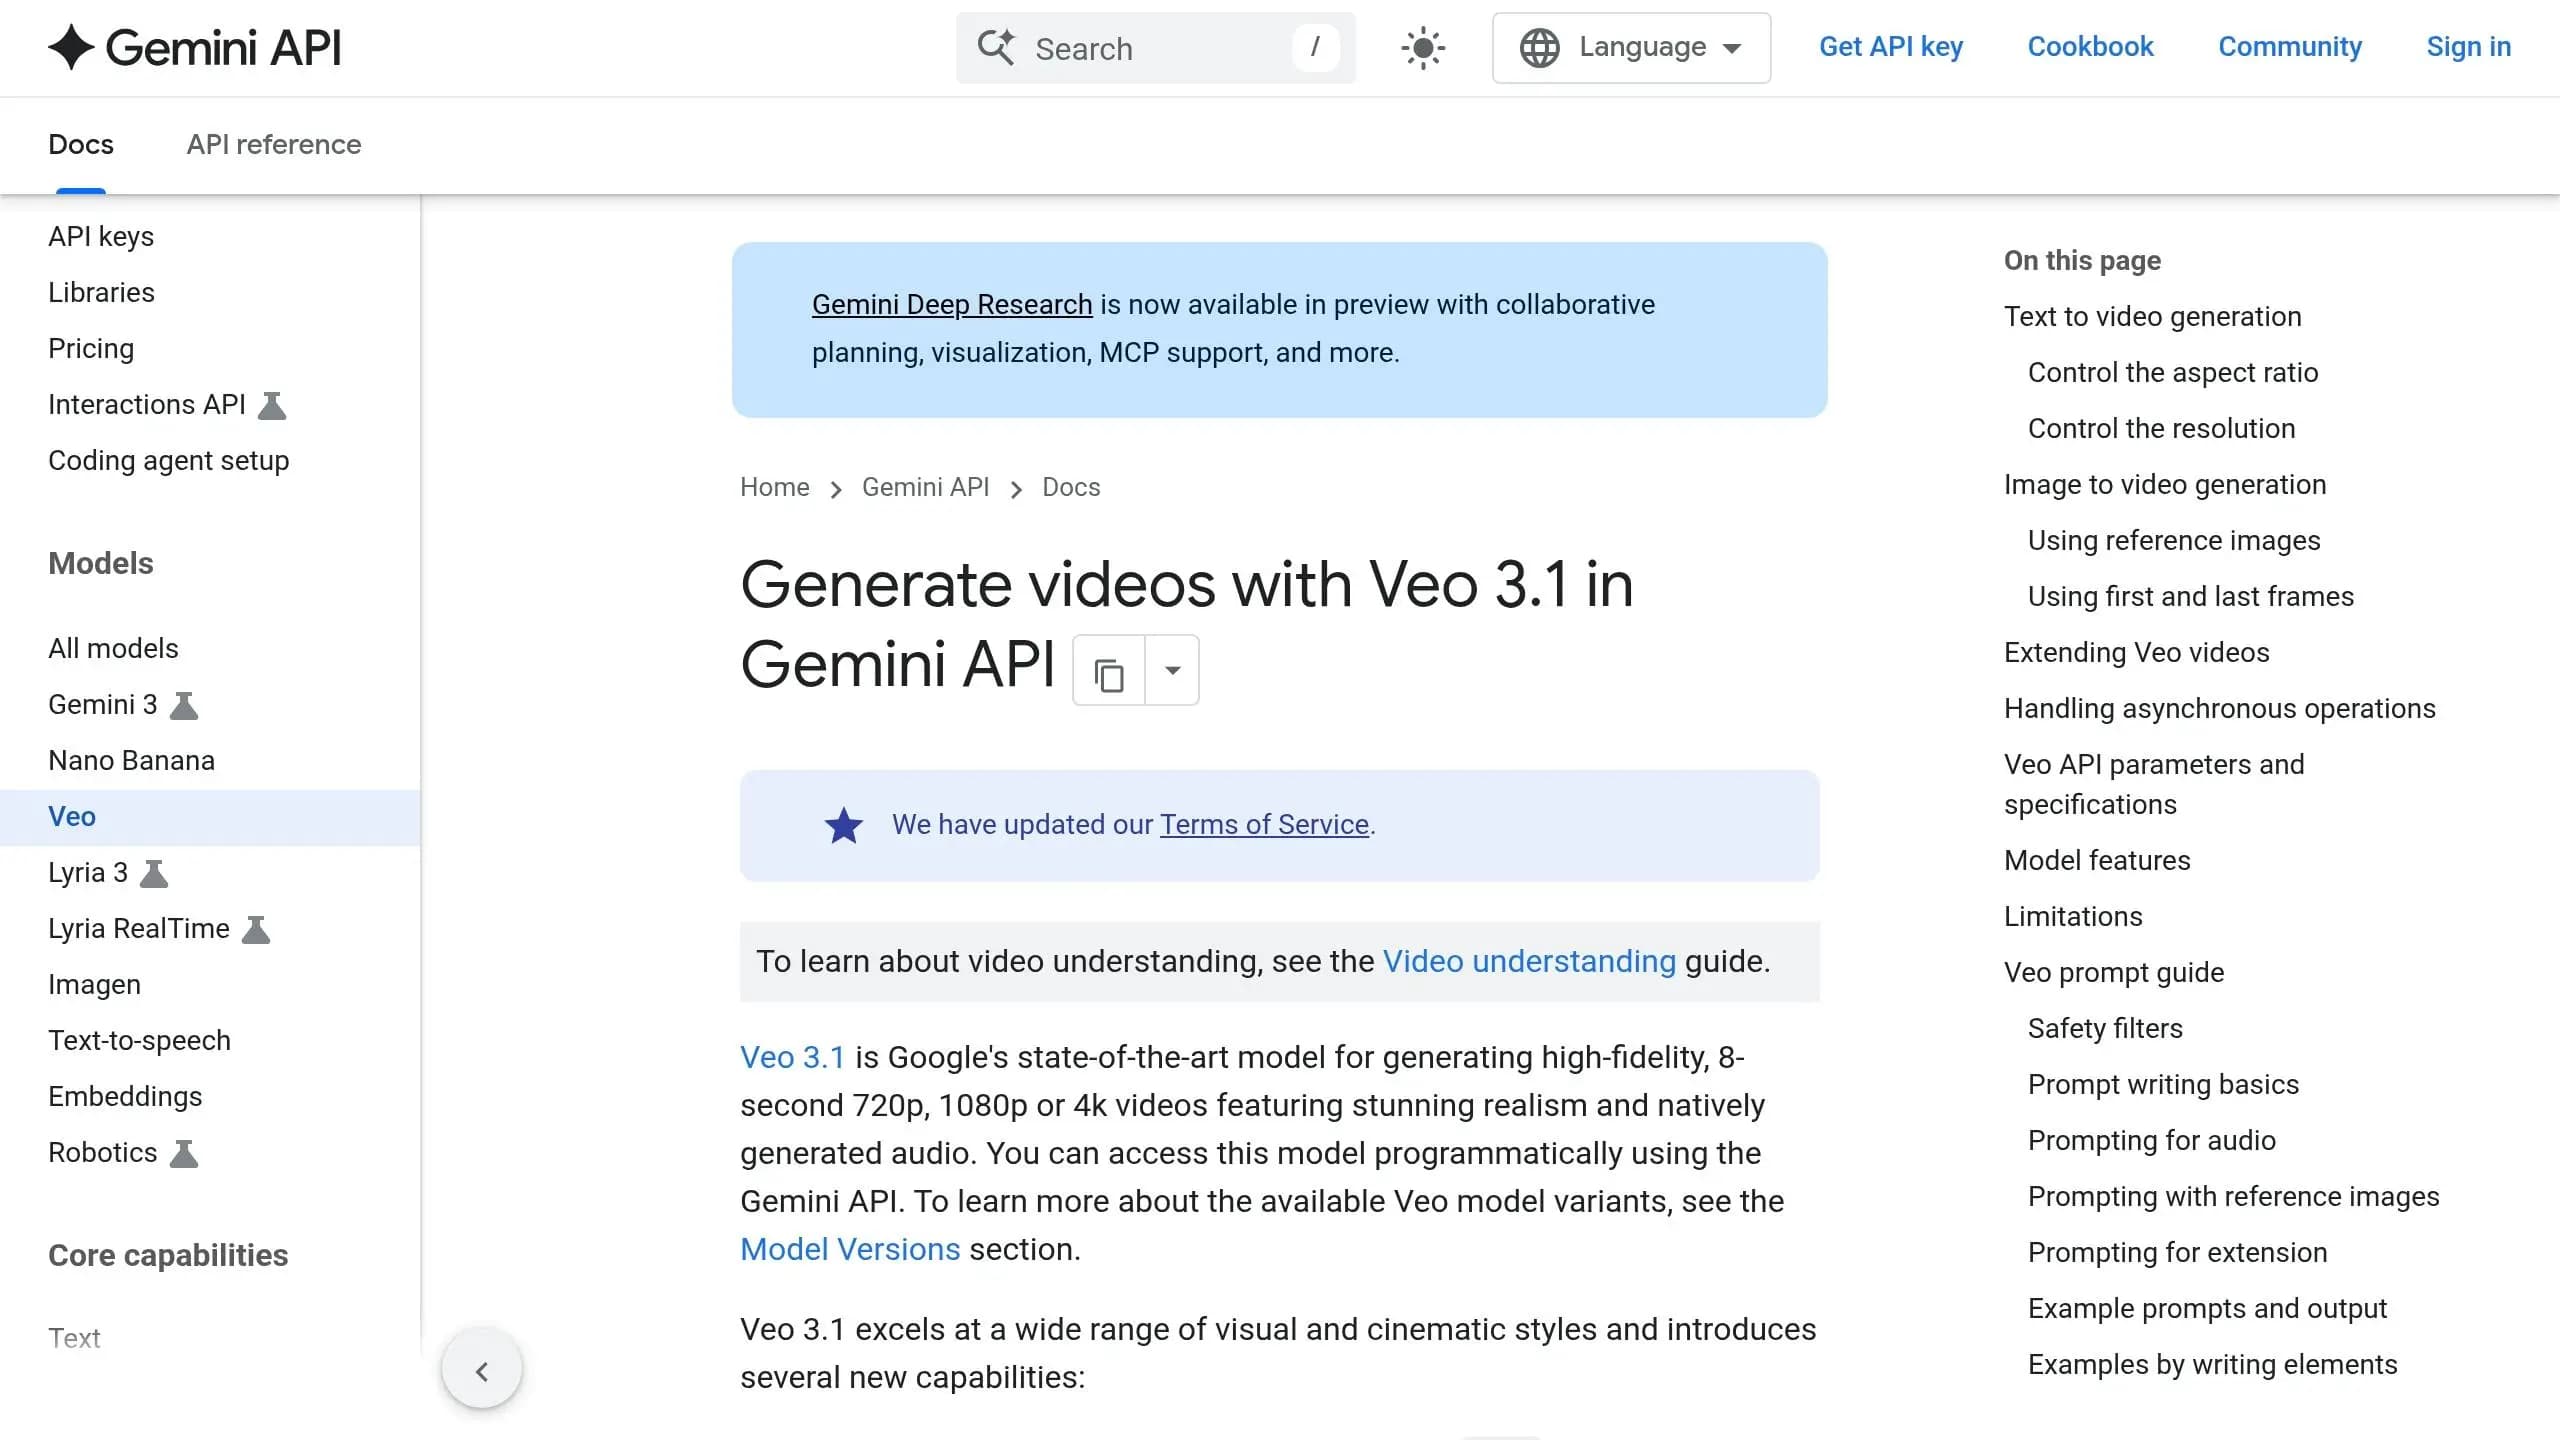Screen dimensions: 2560x1440
Task: Jump to Safety filters section
Action: pyautogui.click(x=2105, y=1029)
